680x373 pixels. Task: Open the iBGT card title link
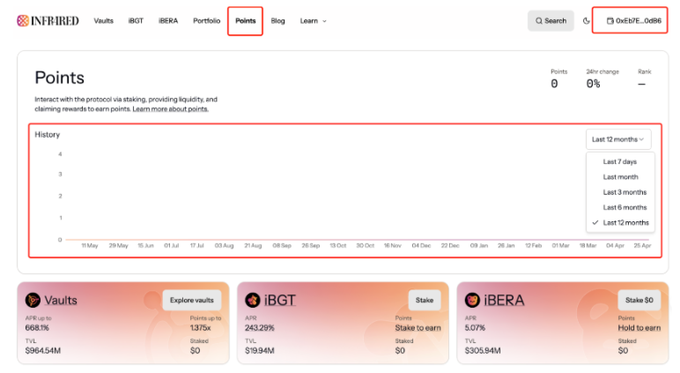(x=280, y=300)
